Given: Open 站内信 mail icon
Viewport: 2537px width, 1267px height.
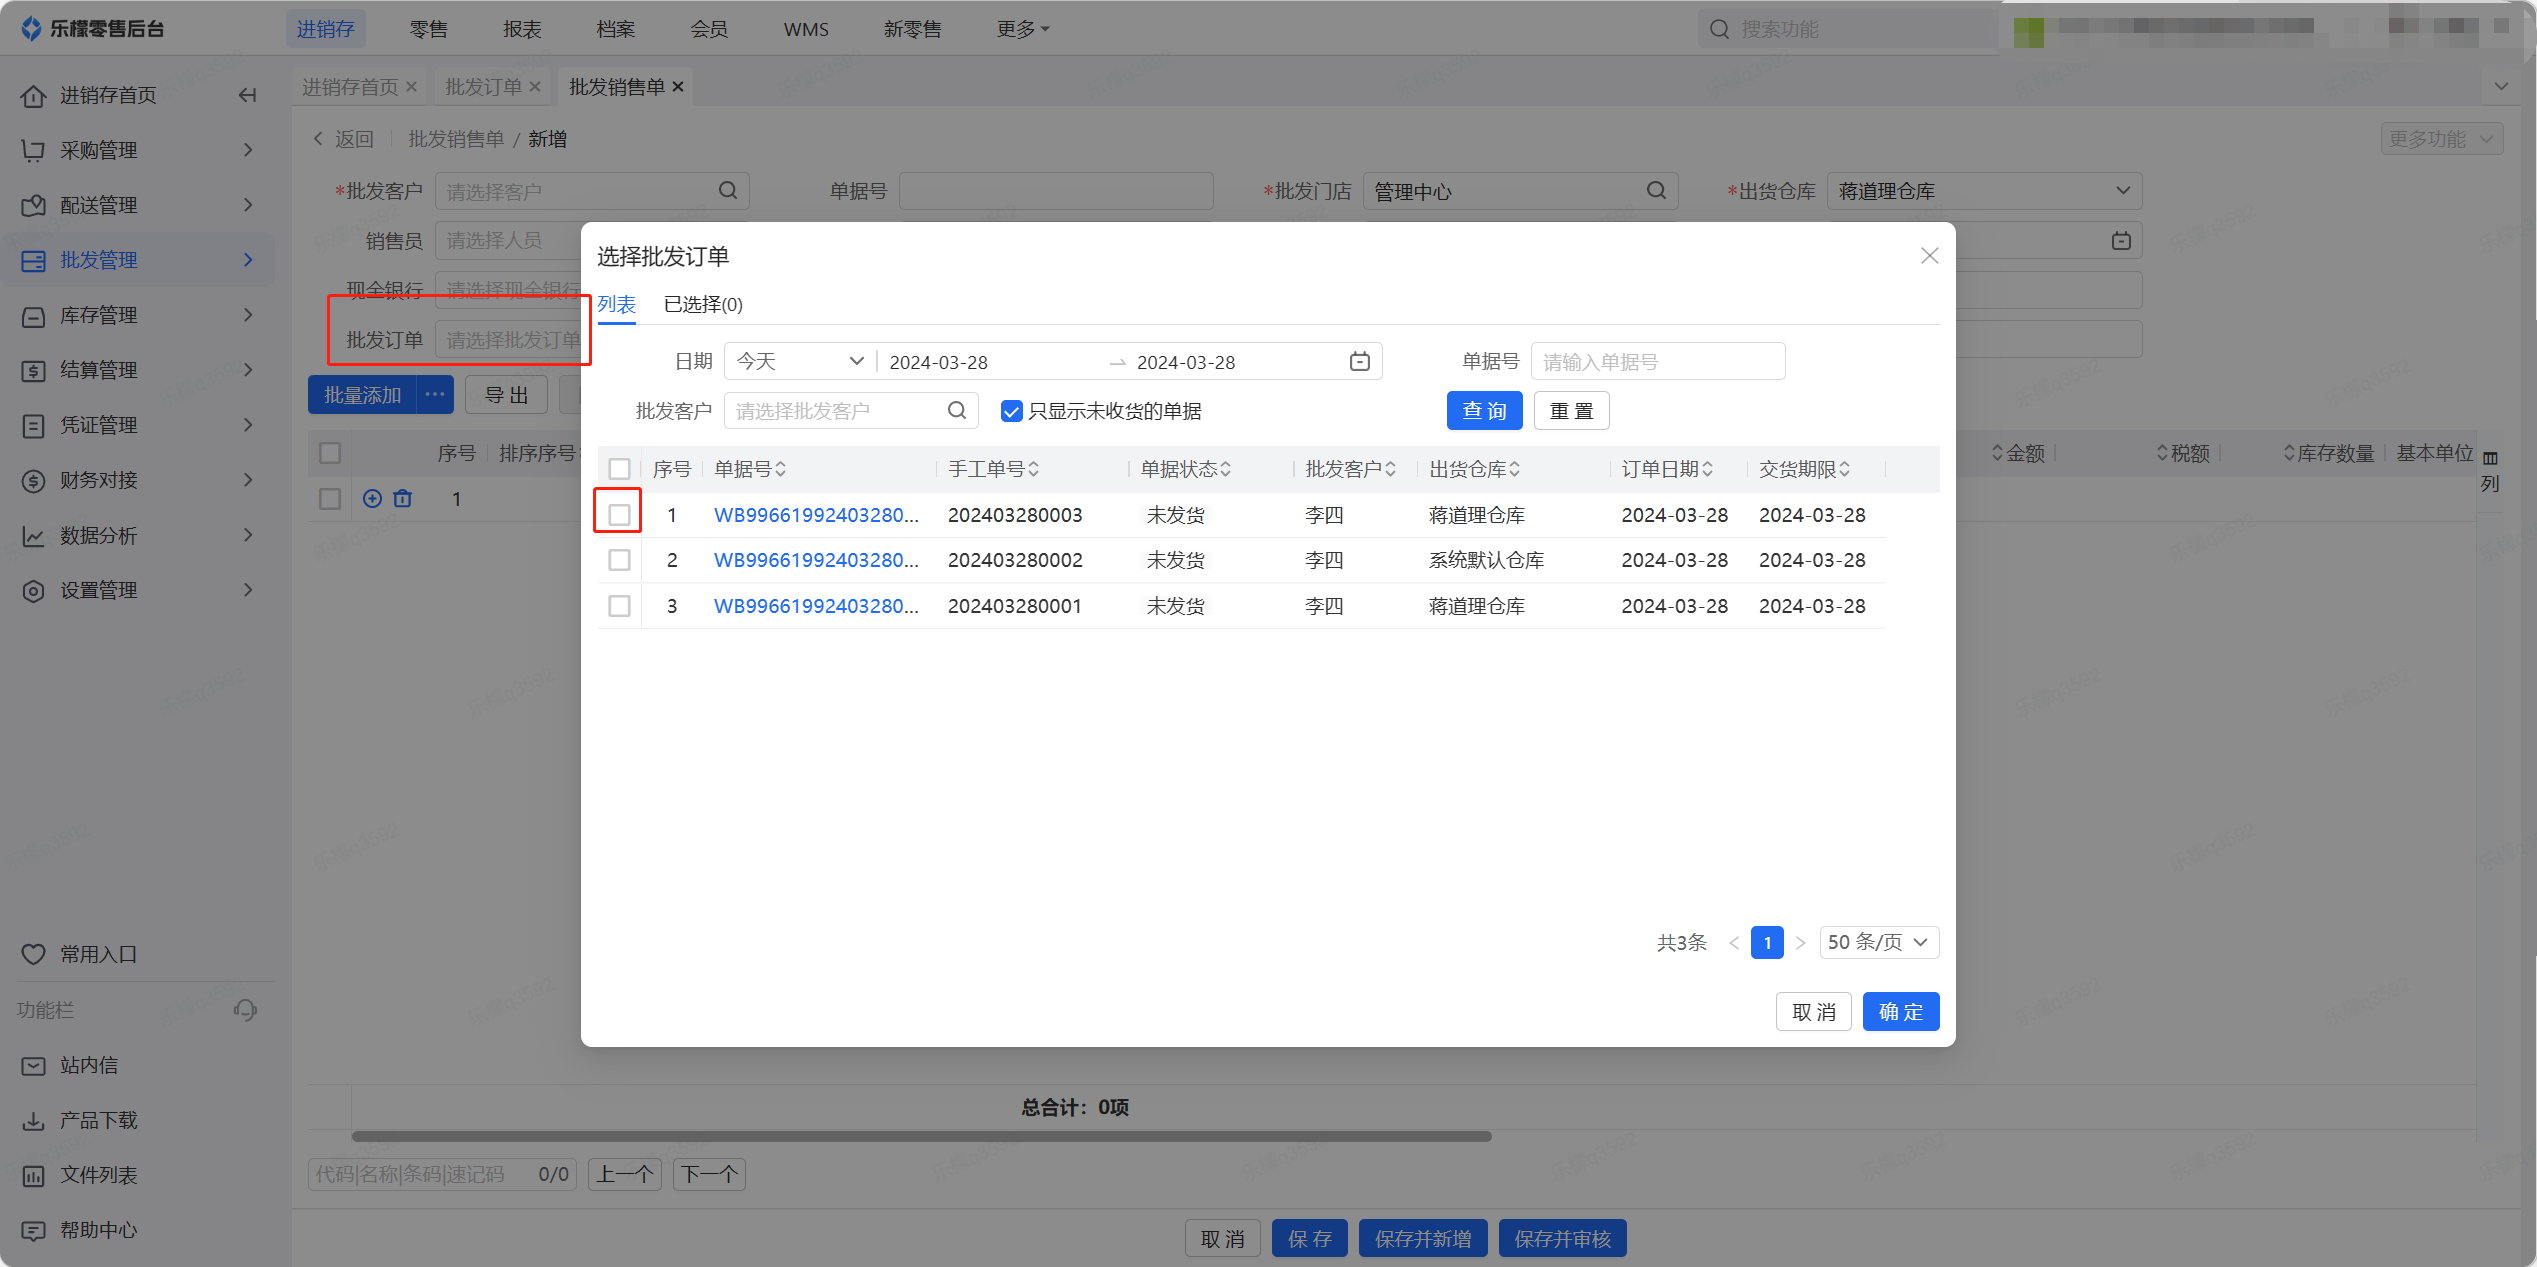Looking at the screenshot, I should tap(33, 1065).
